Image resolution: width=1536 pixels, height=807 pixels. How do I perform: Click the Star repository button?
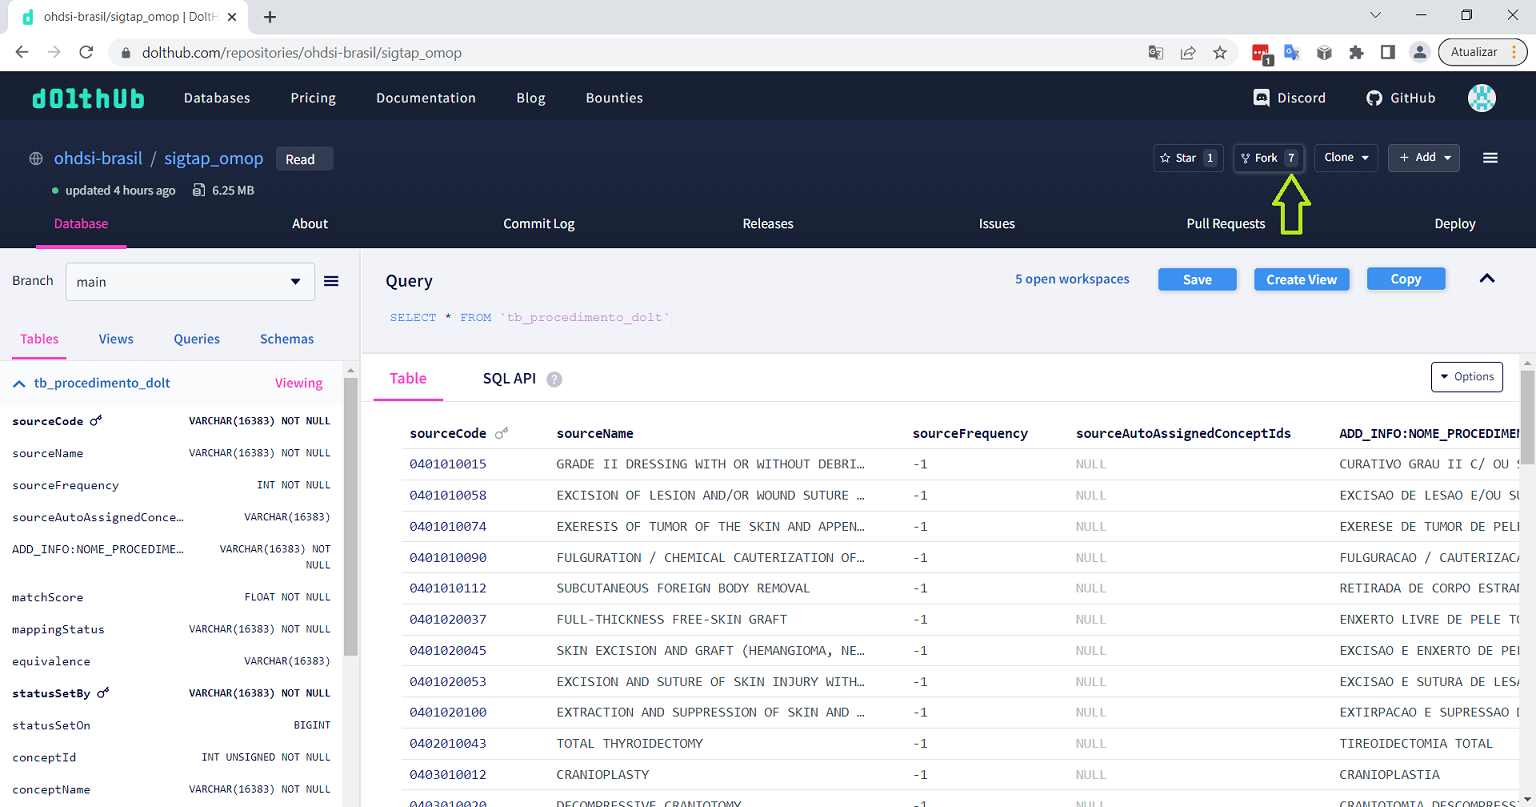click(1188, 158)
